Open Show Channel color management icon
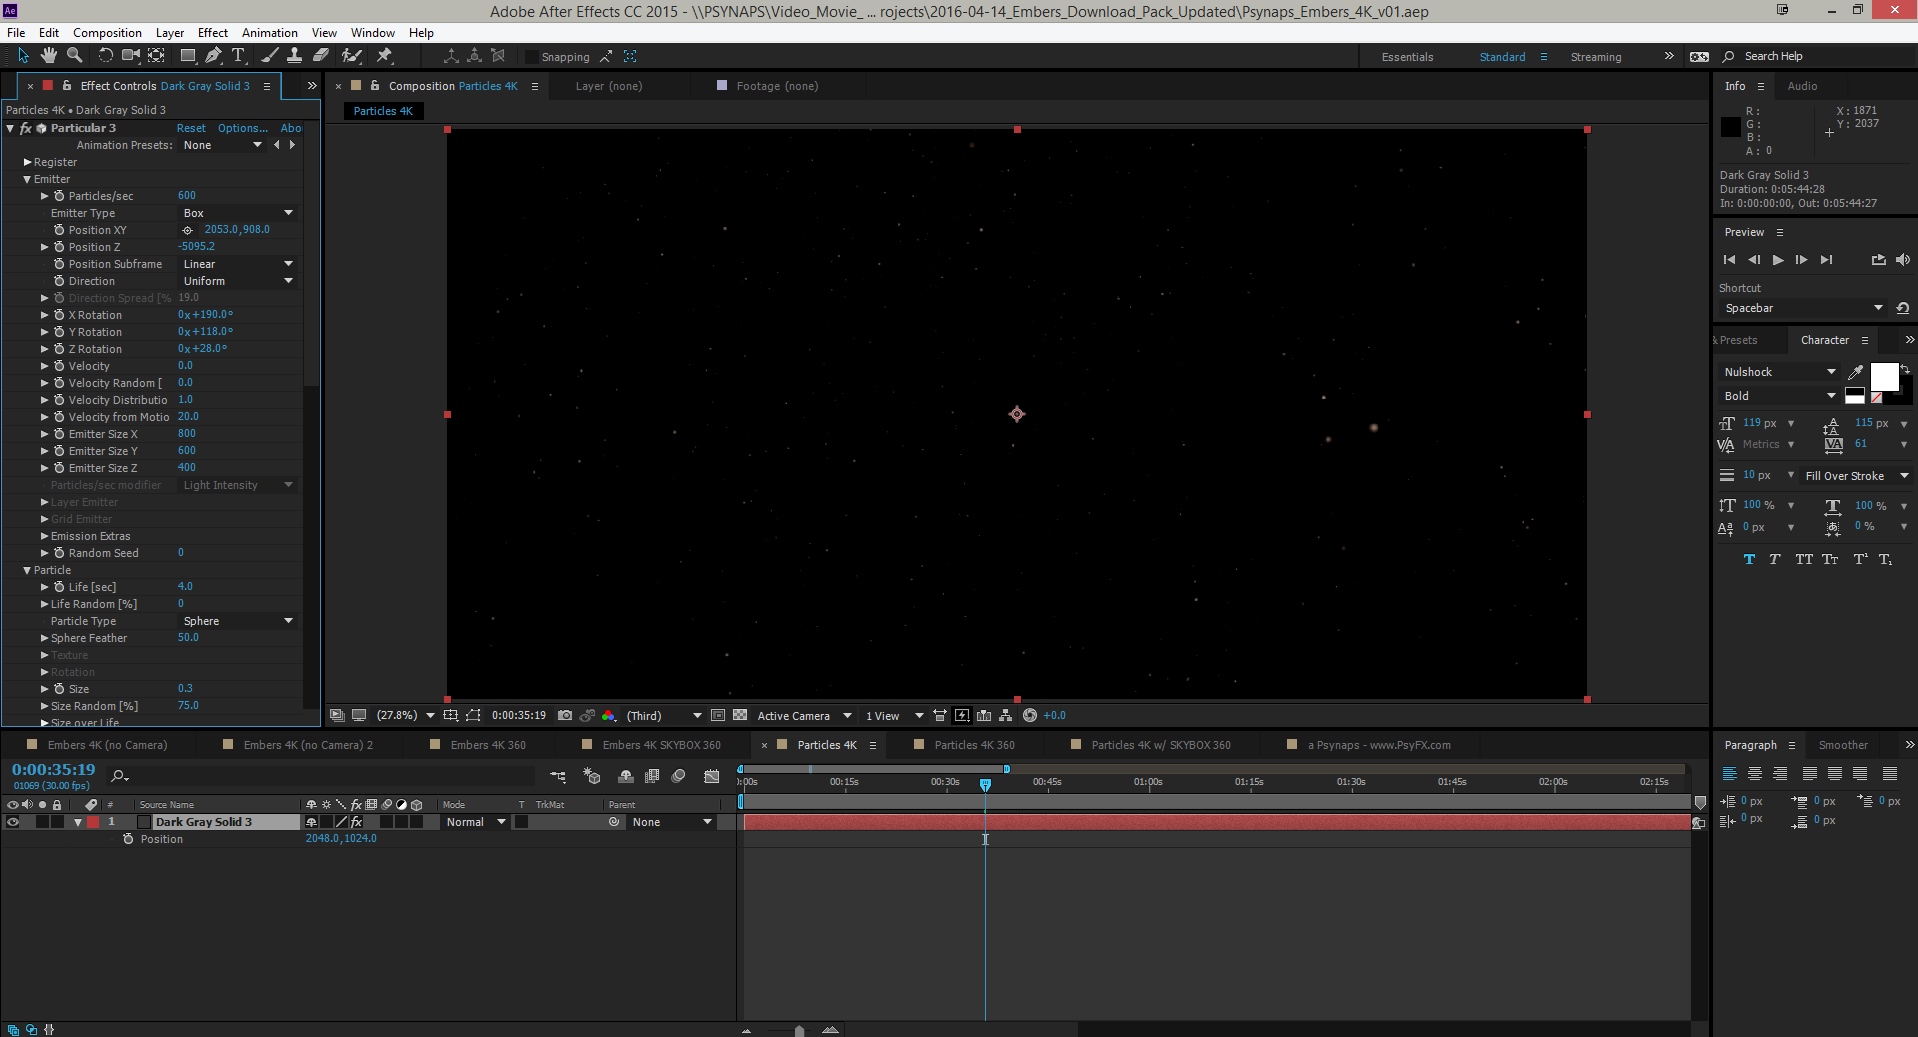The width and height of the screenshot is (1918, 1037). coord(609,716)
